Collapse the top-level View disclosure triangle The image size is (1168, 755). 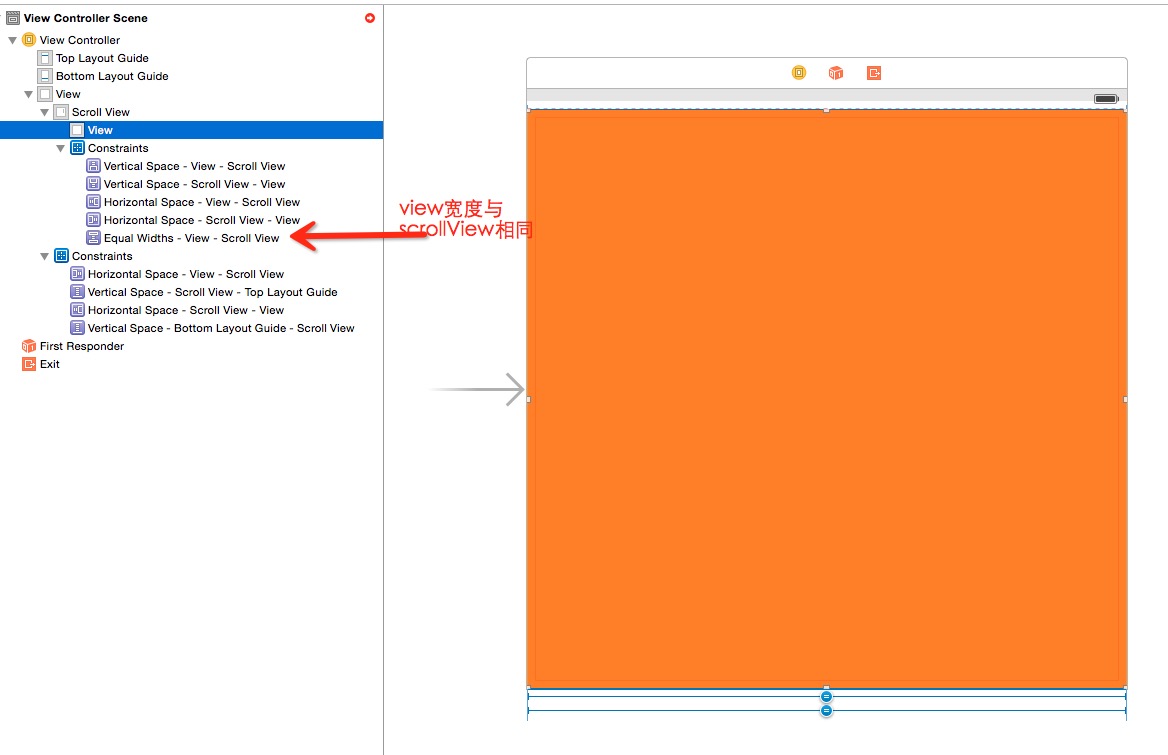click(x=29, y=94)
